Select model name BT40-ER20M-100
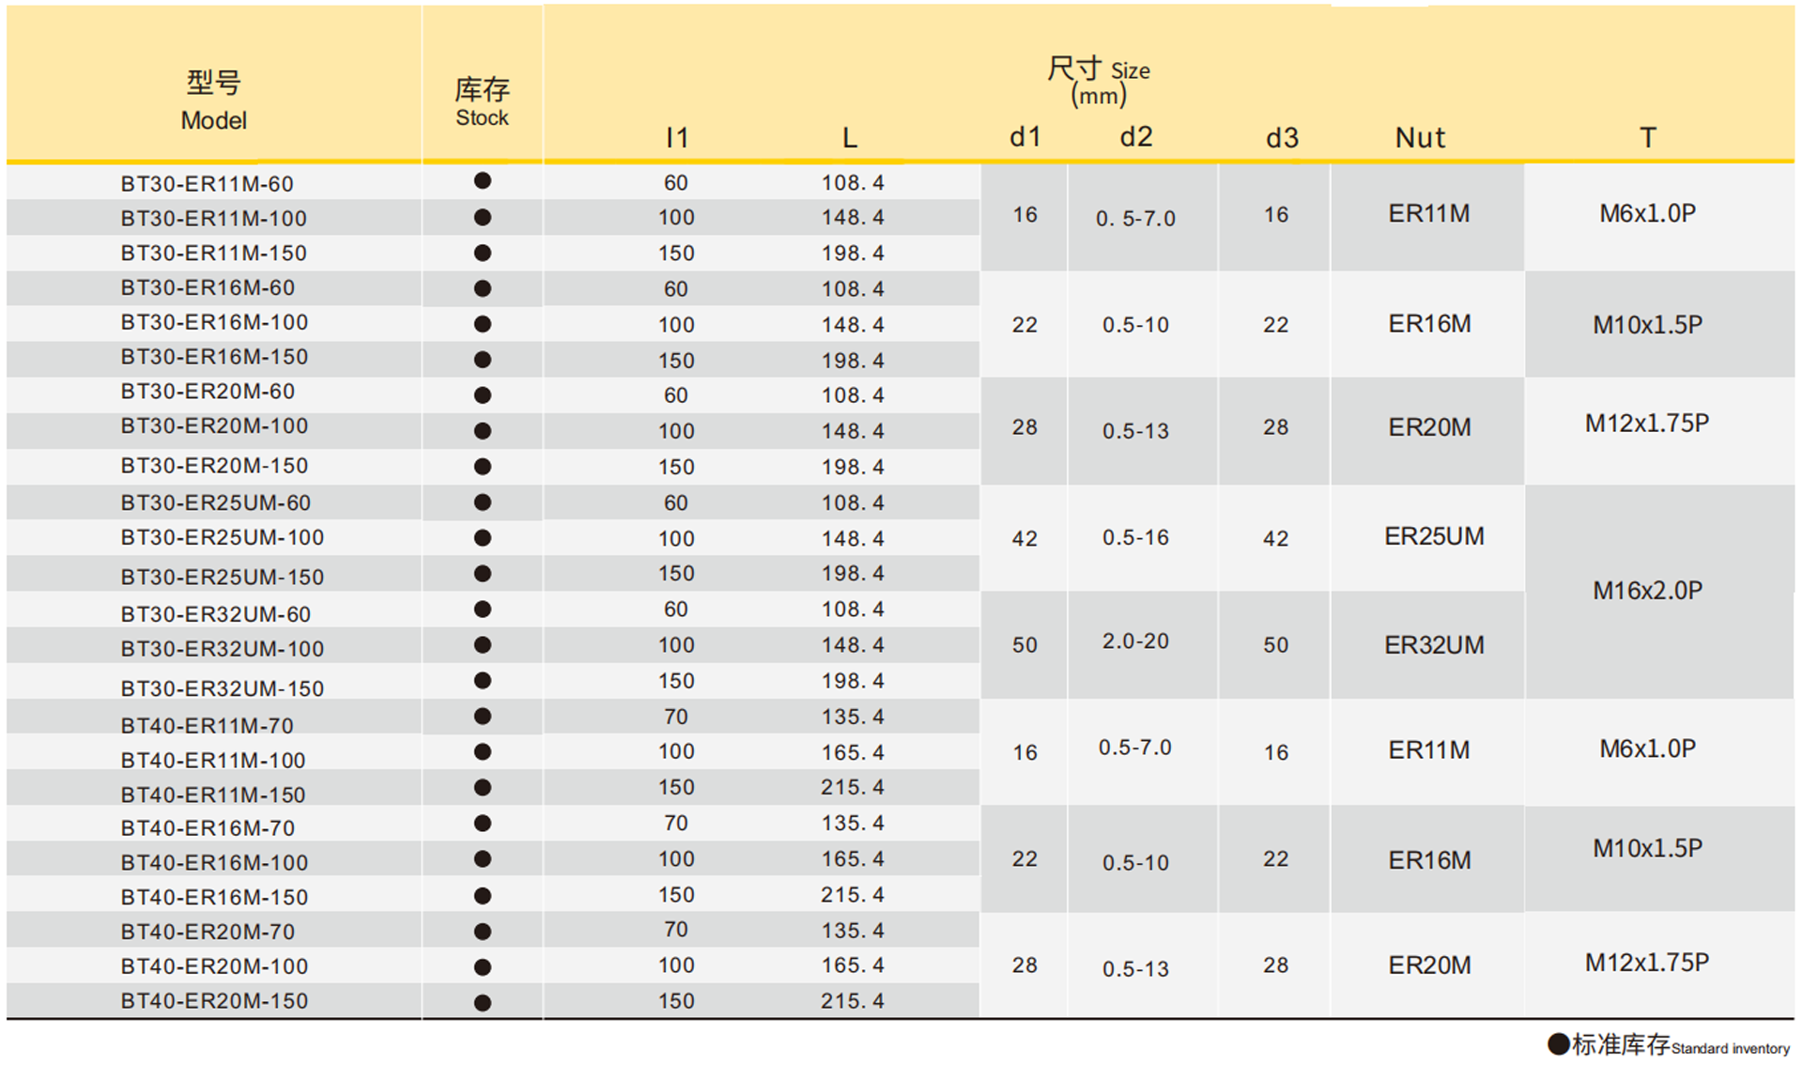Viewport: 1803px width, 1080px height. [214, 966]
